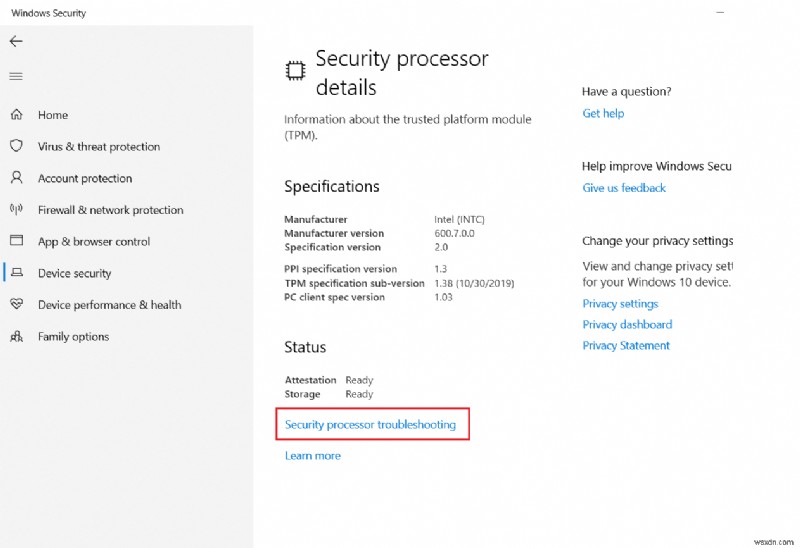Open Security processor troubleshooting link
800x548 pixels.
[370, 425]
